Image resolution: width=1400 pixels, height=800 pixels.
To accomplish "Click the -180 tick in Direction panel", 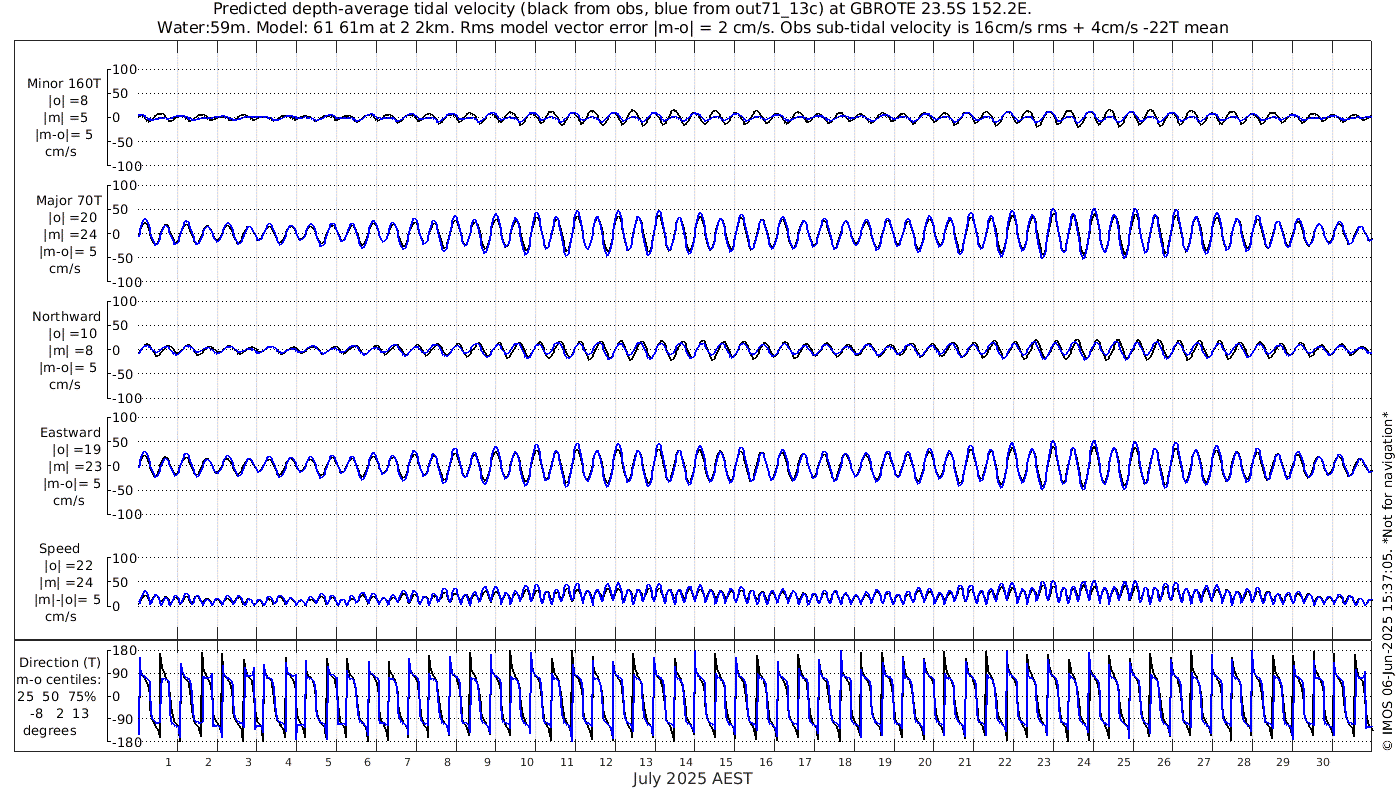I will tap(122, 741).
